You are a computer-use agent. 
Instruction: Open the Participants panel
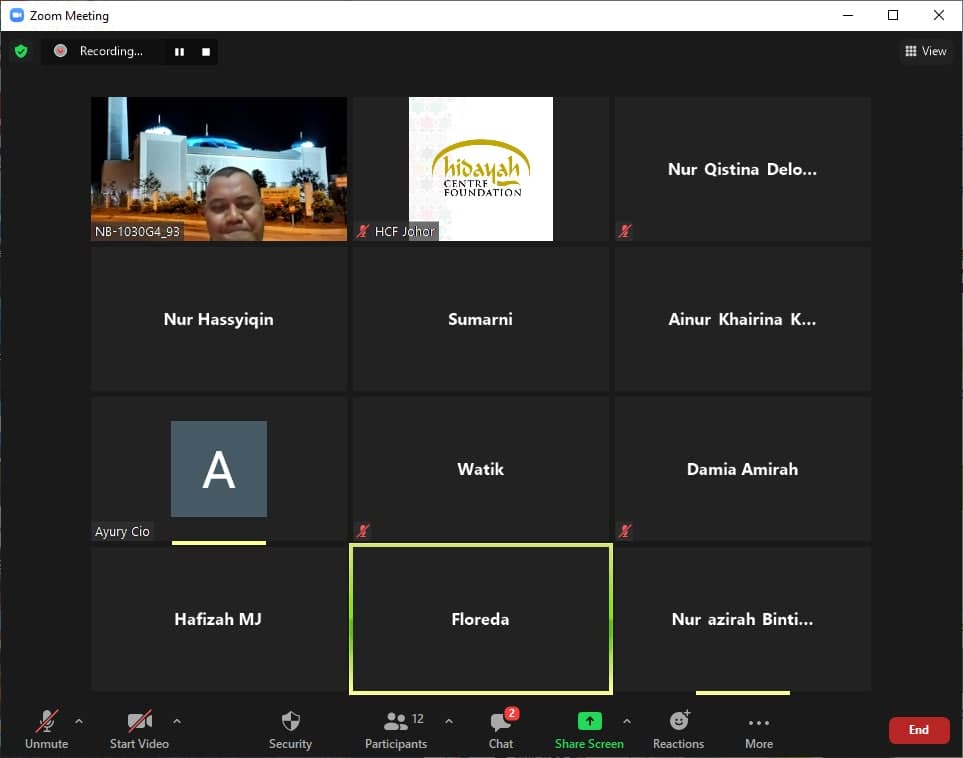click(396, 729)
